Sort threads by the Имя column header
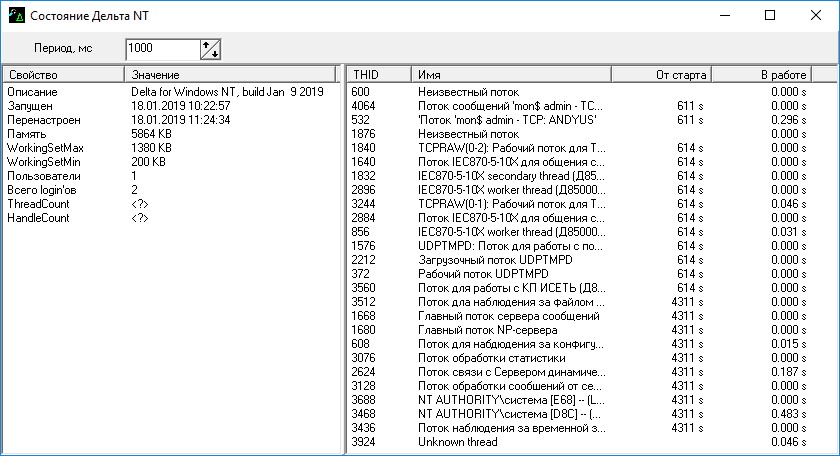Screen dimensions: 840x456 [x=510, y=75]
